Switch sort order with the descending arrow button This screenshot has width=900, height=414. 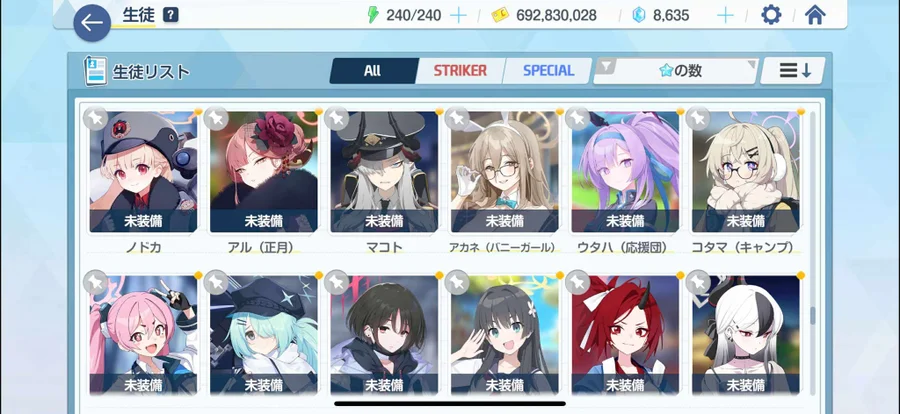(x=793, y=71)
